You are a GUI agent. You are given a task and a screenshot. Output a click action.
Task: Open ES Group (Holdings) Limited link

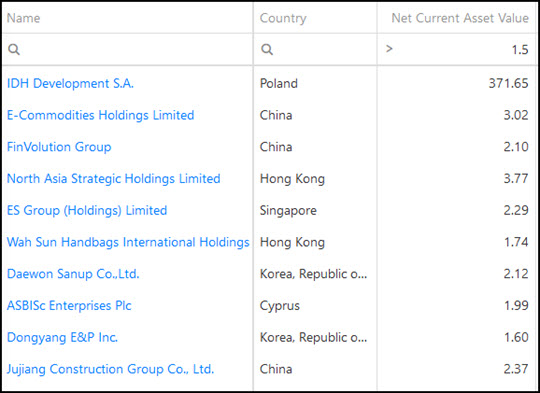coord(87,210)
